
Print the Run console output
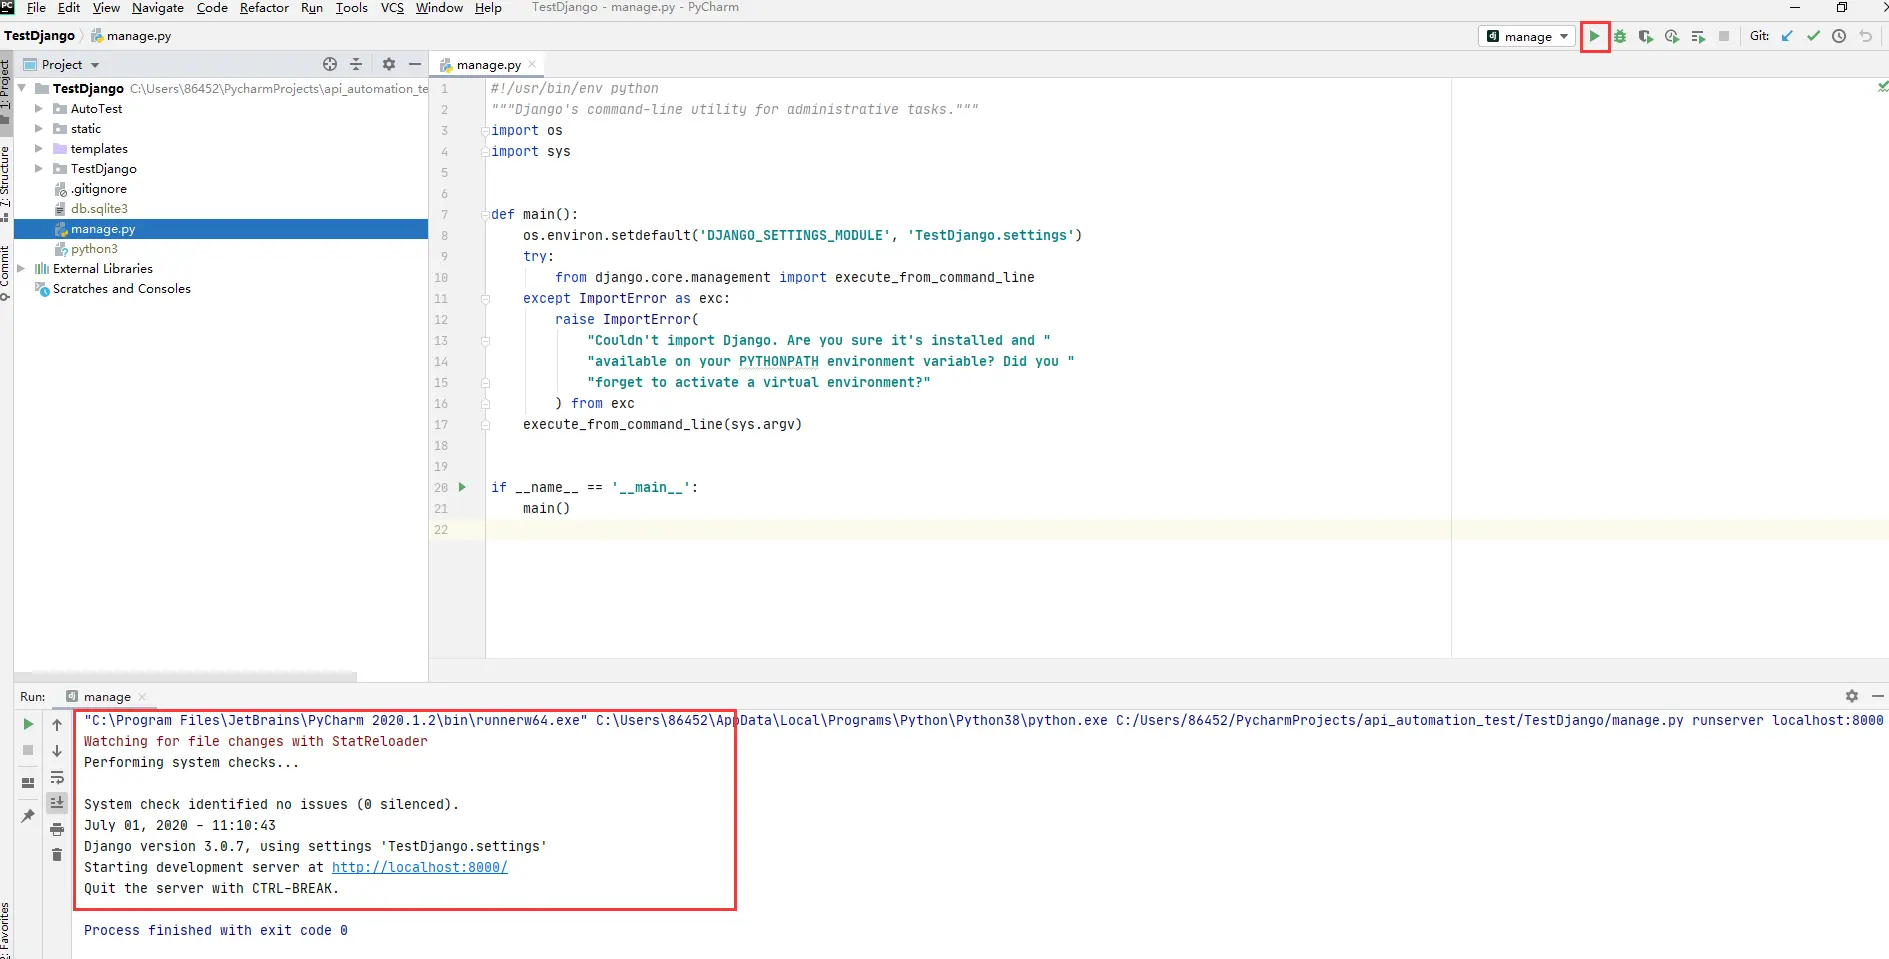tap(57, 828)
